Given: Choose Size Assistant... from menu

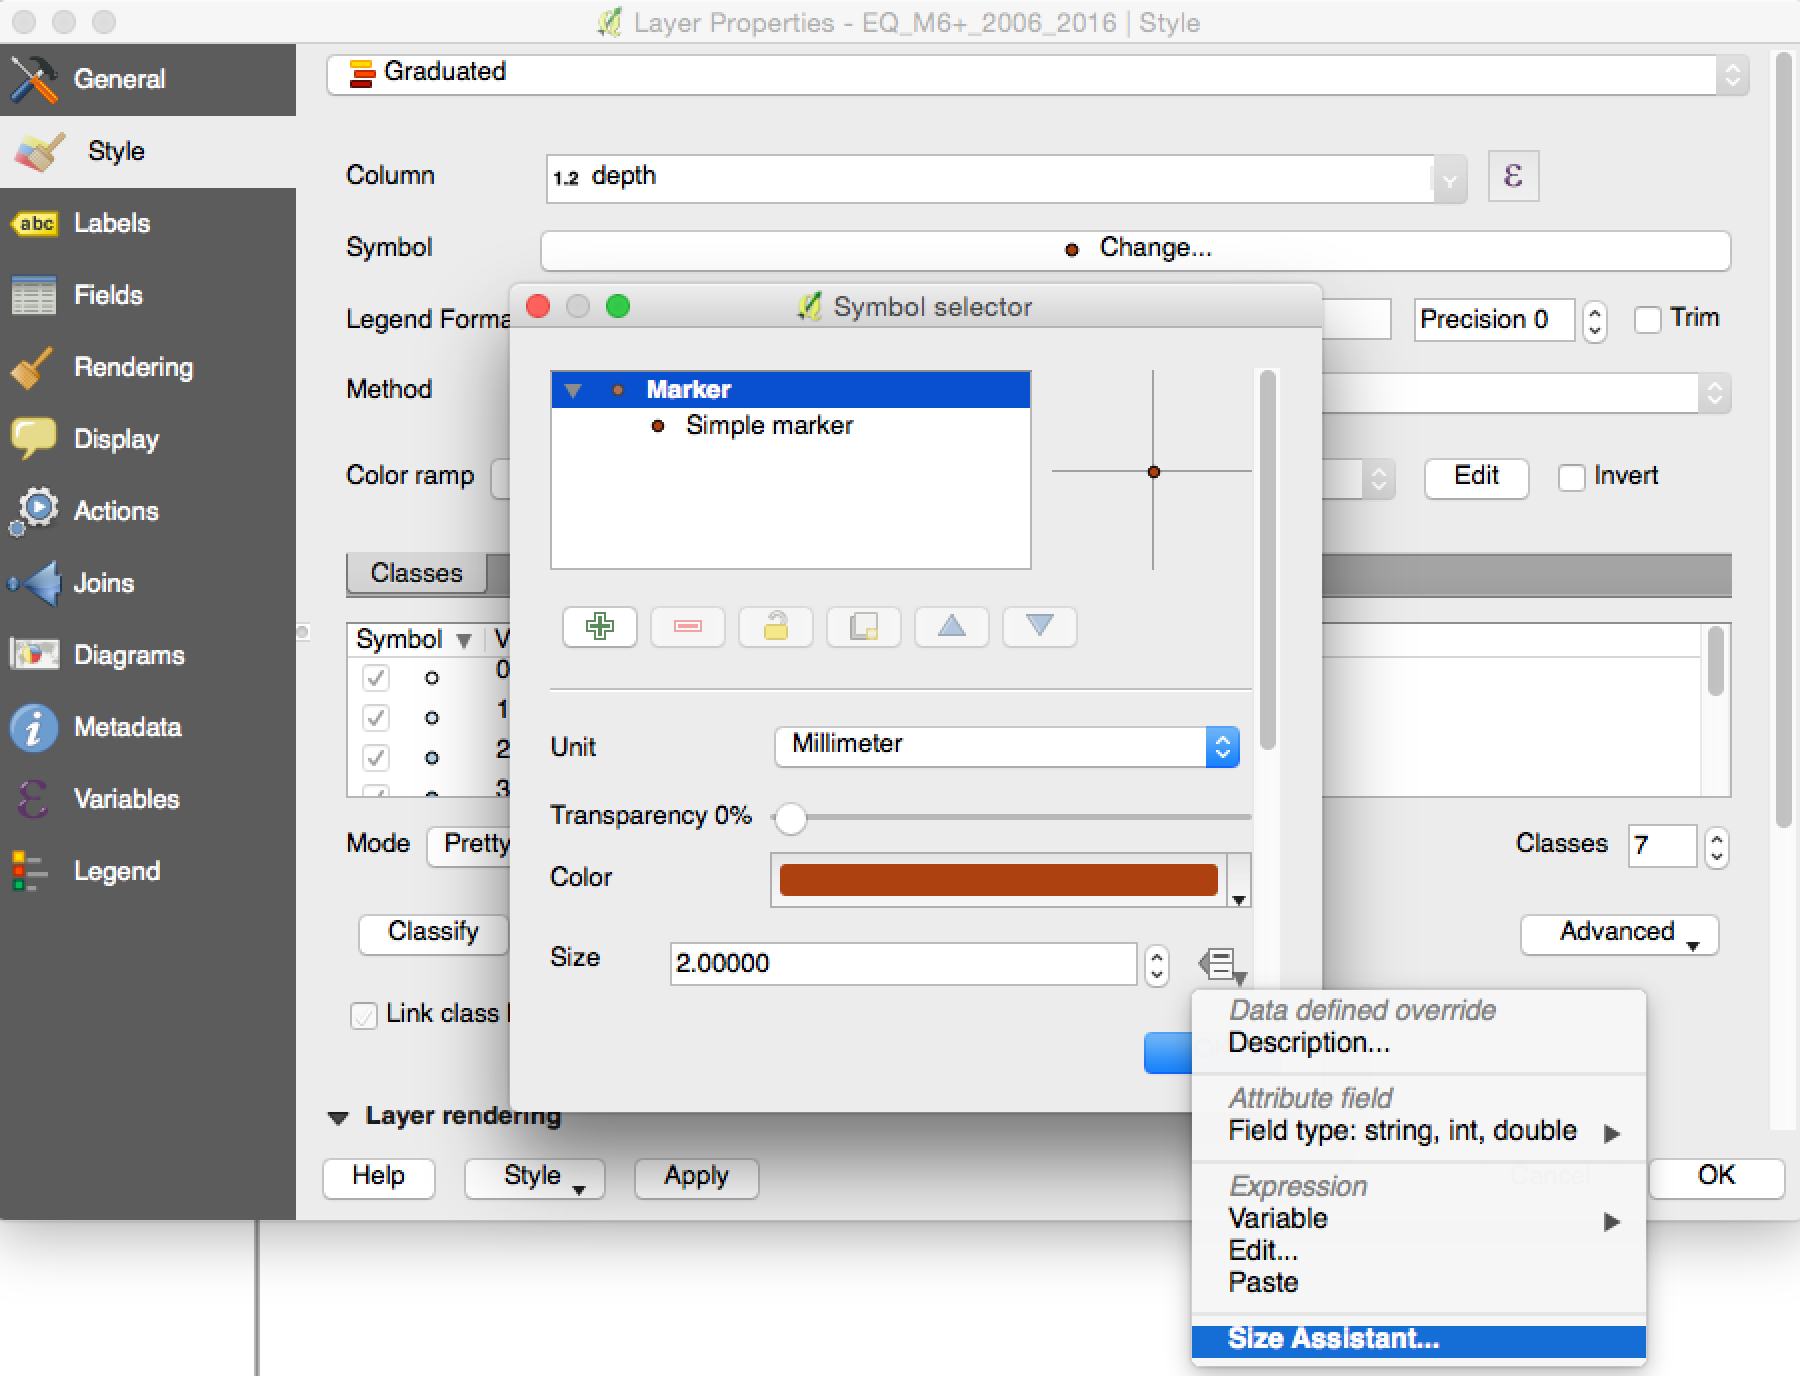Looking at the screenshot, I should pyautogui.click(x=1418, y=1340).
